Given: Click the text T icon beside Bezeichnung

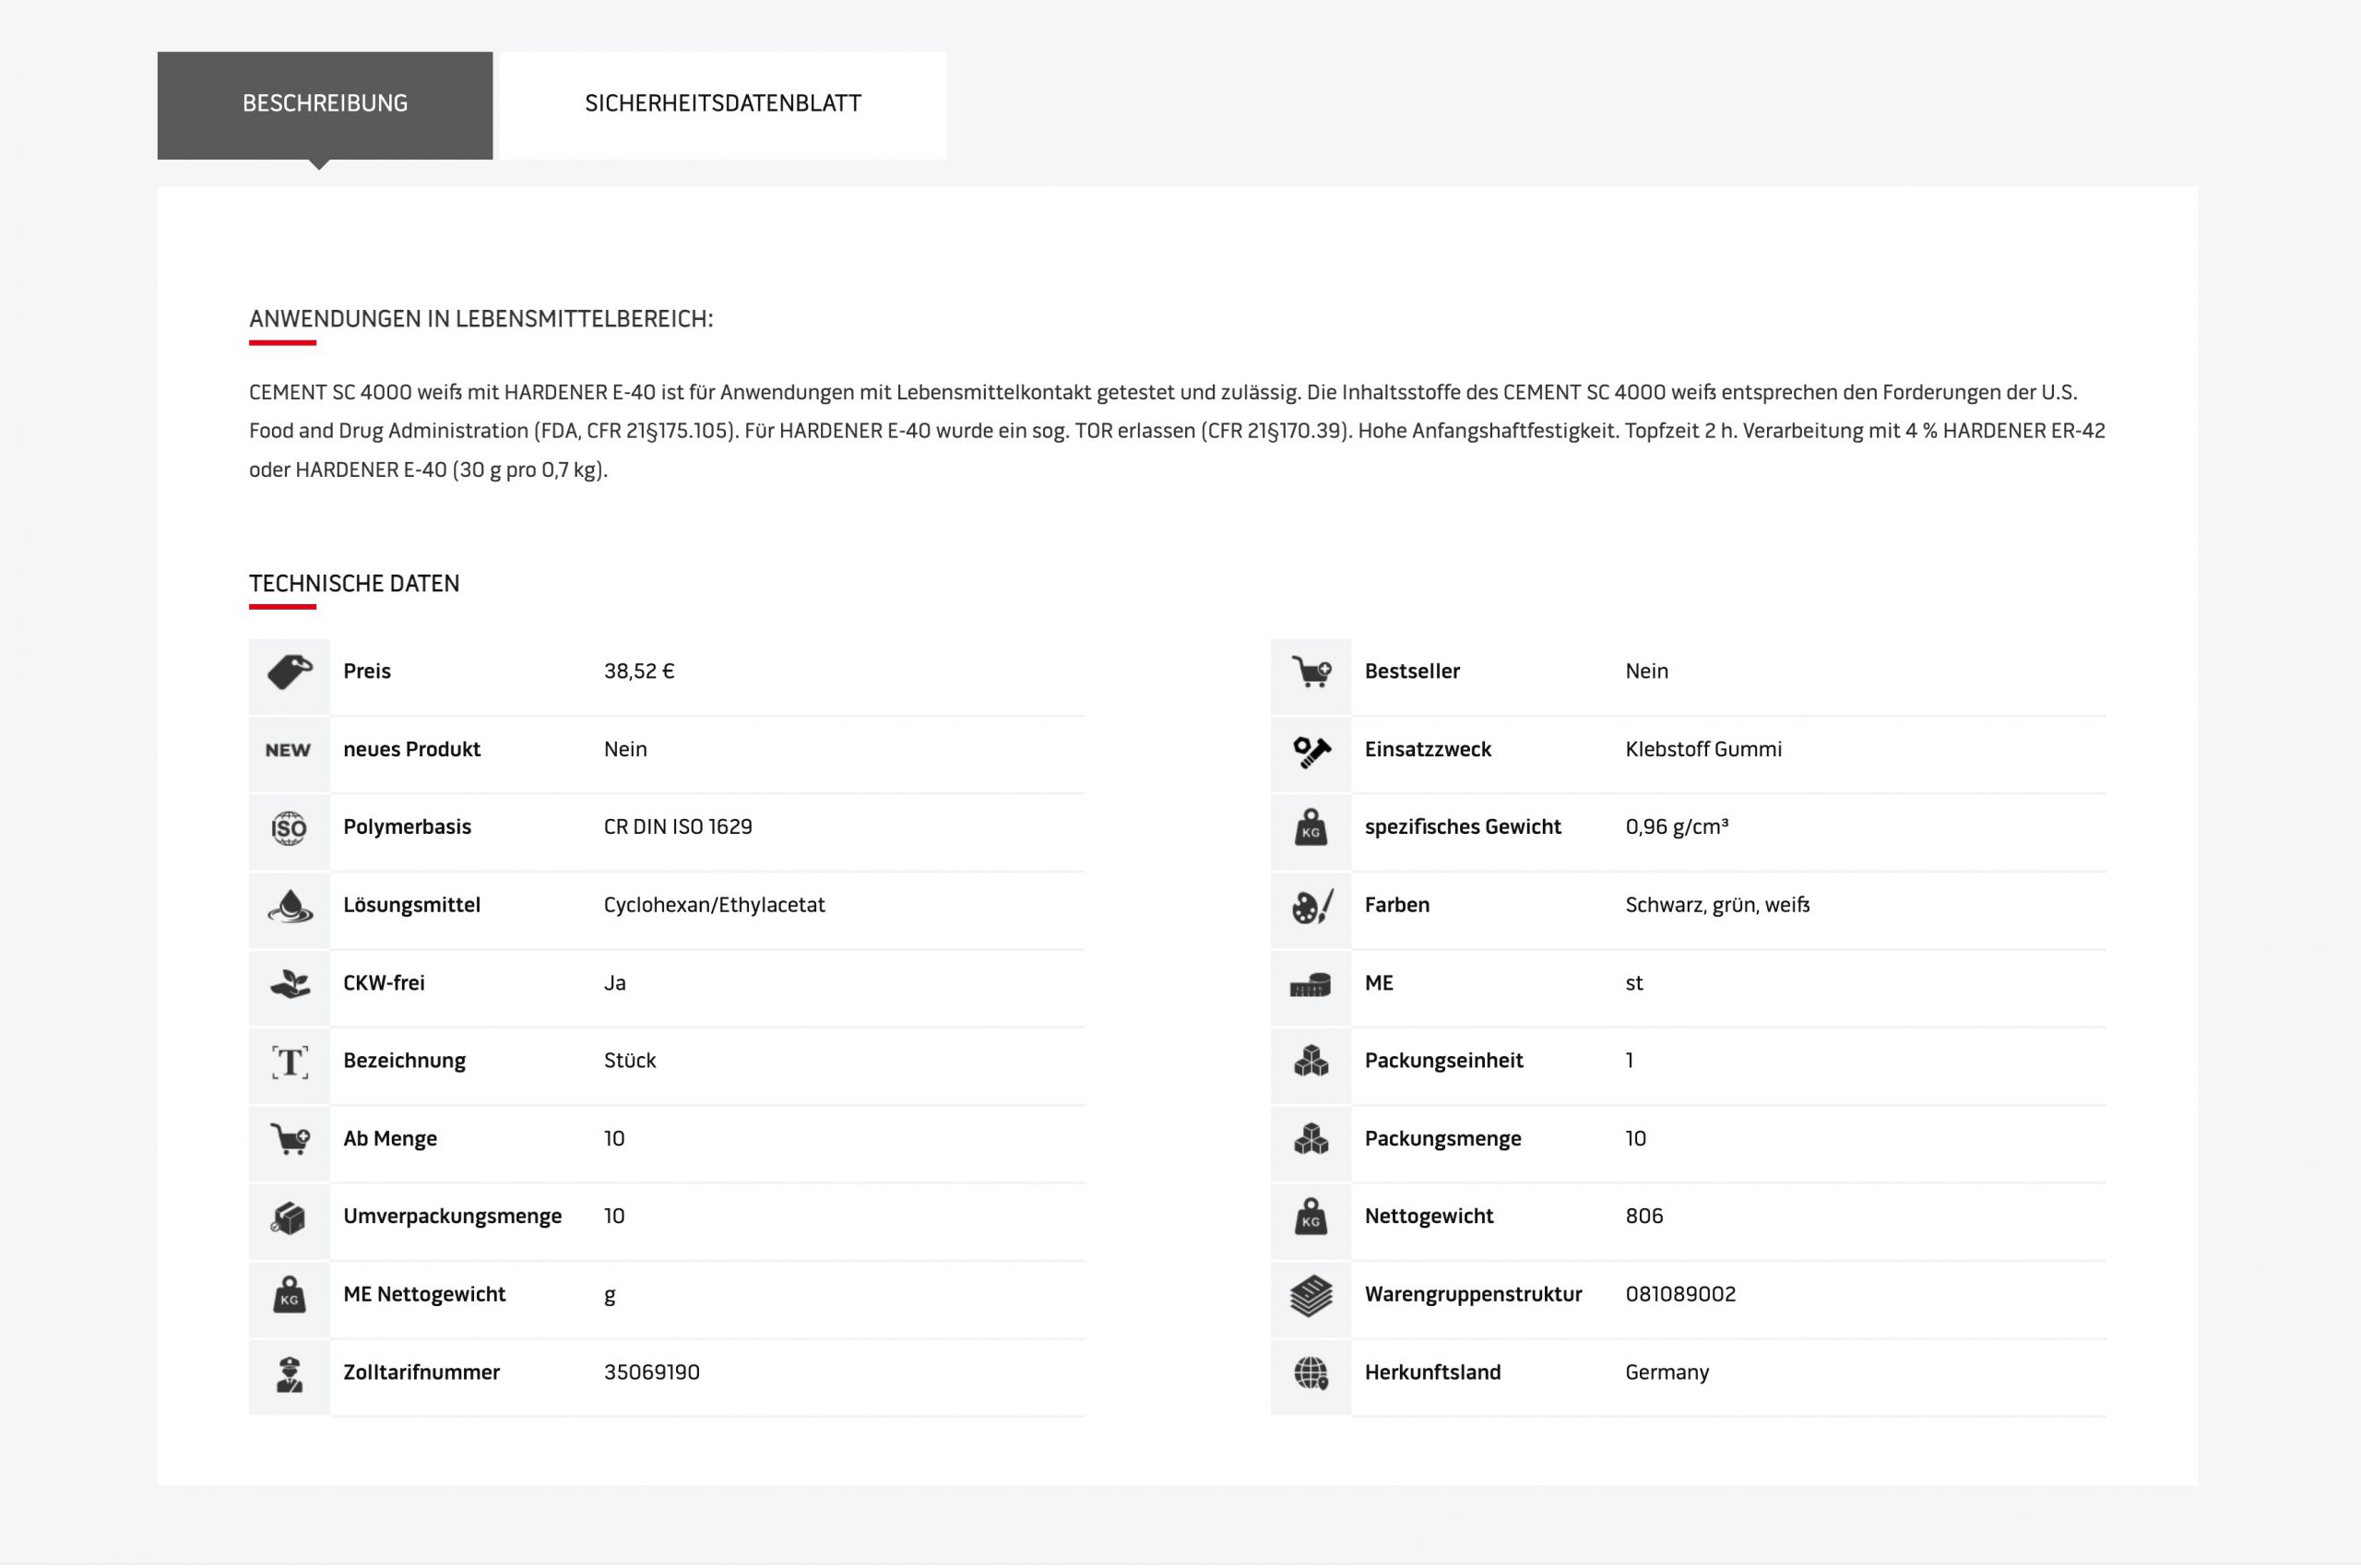Looking at the screenshot, I should coord(289,1062).
